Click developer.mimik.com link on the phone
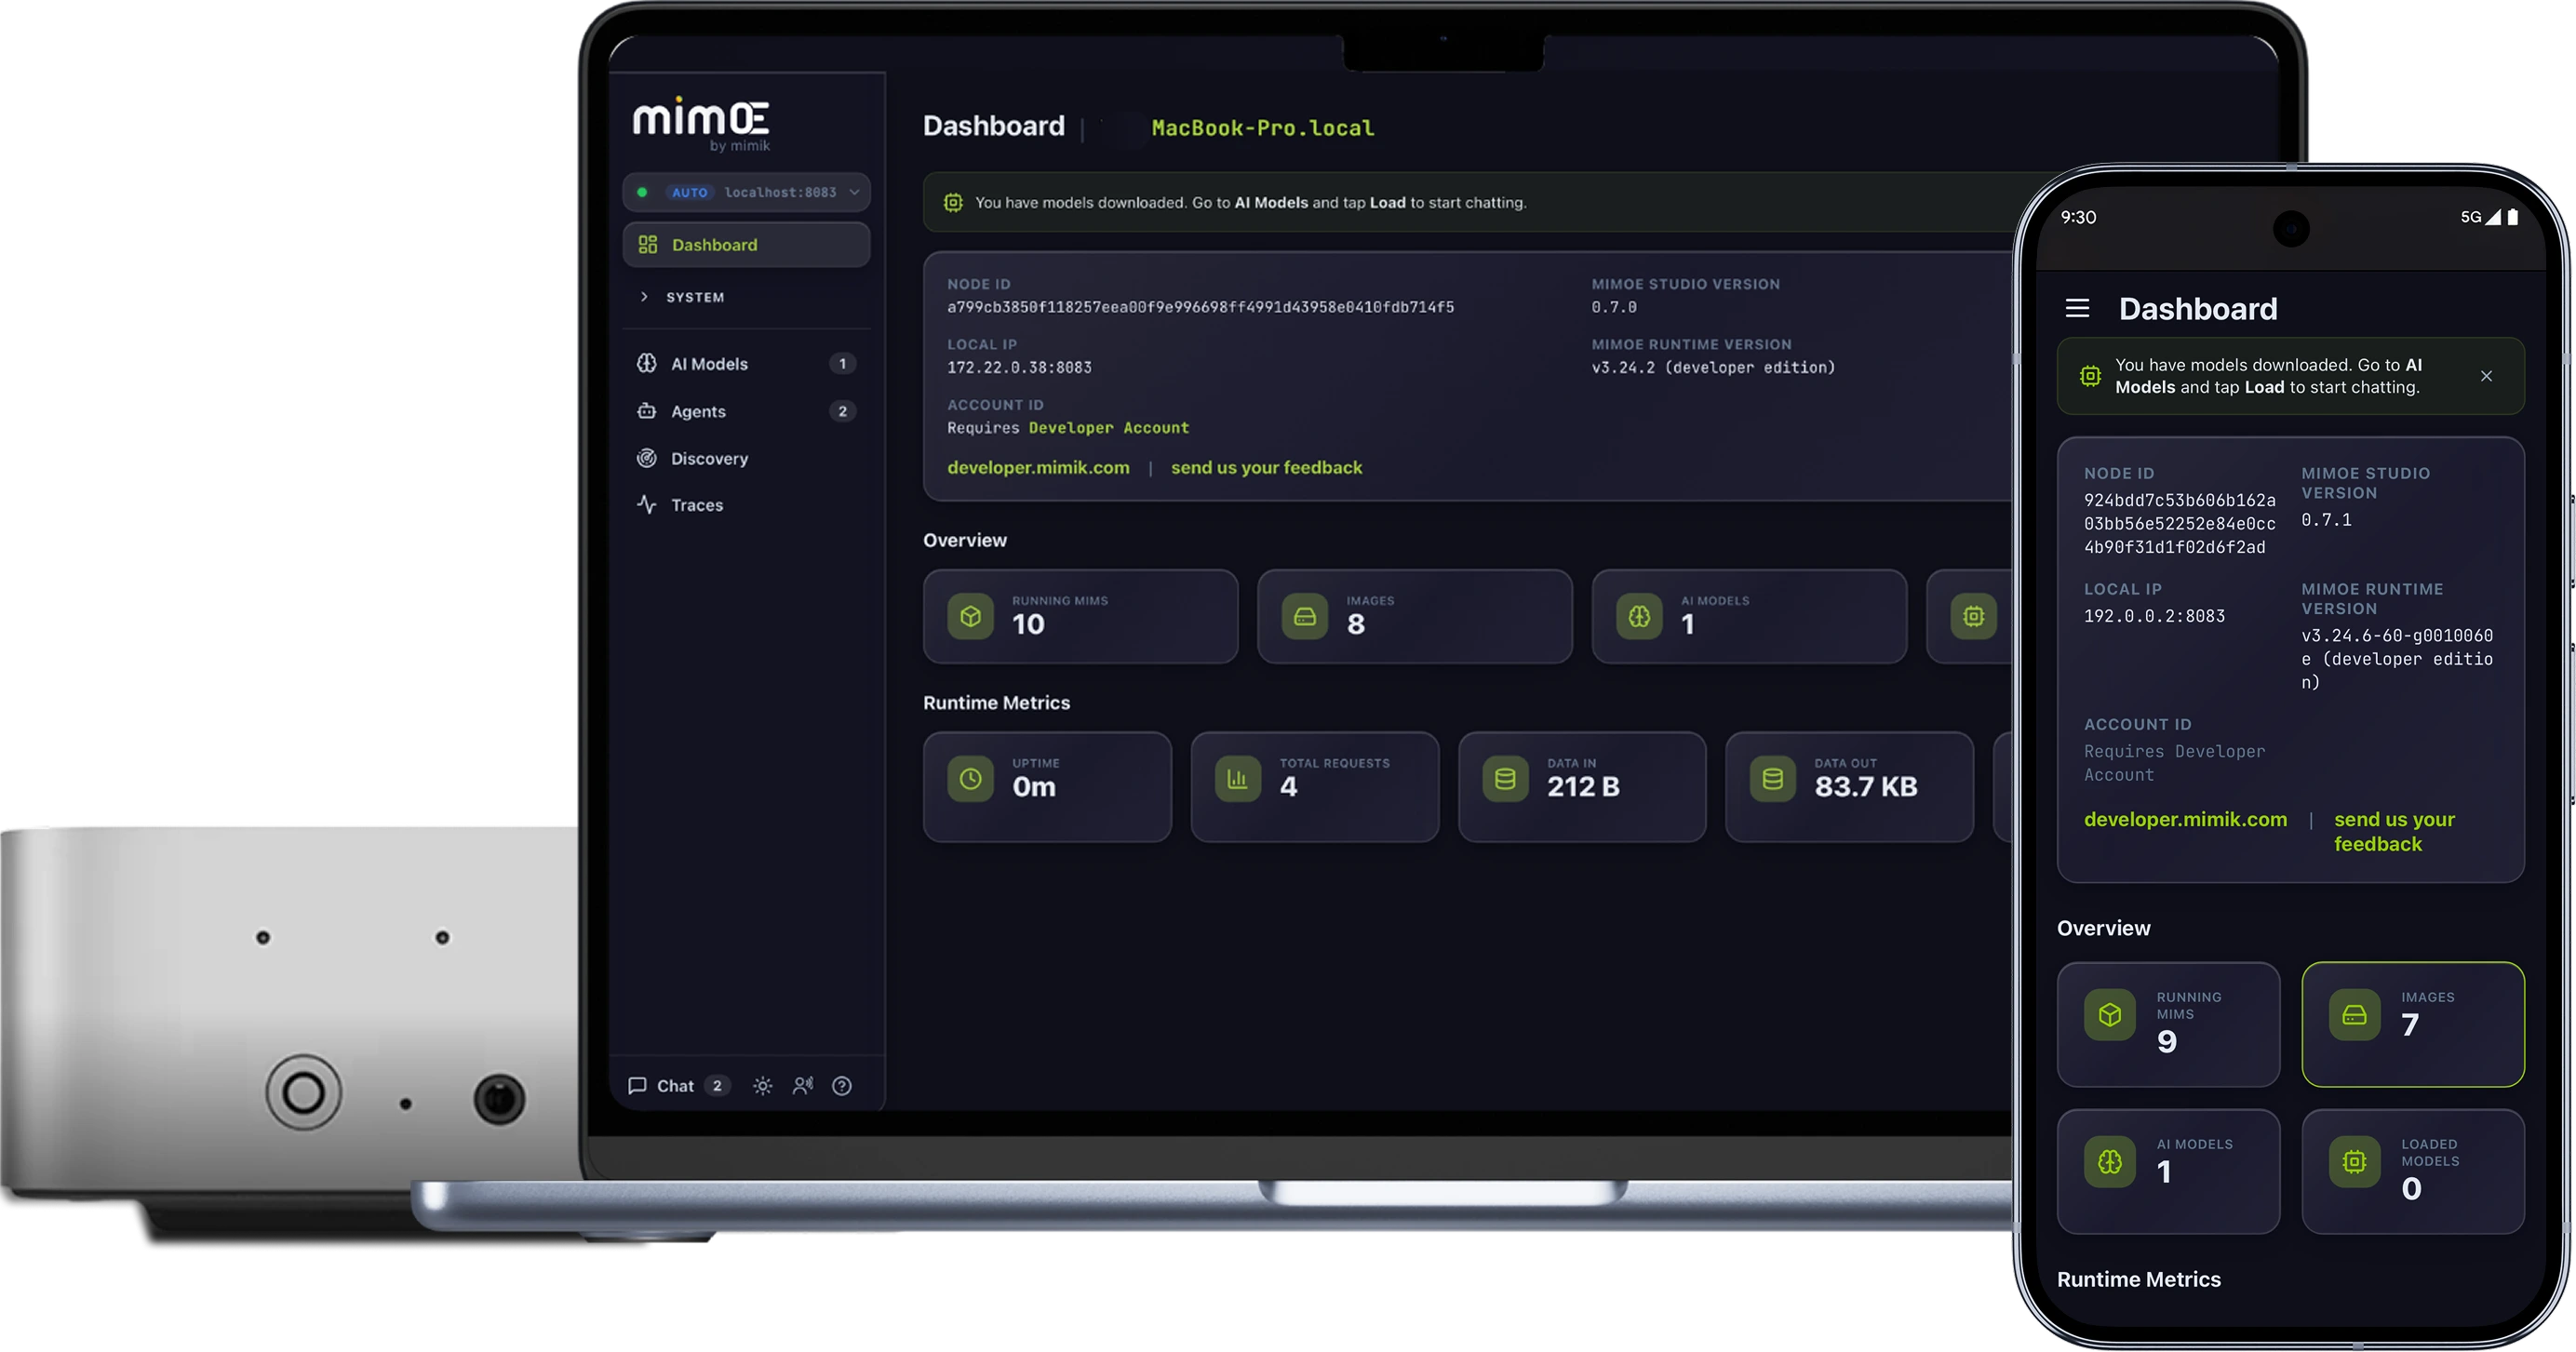 click(x=2185, y=819)
